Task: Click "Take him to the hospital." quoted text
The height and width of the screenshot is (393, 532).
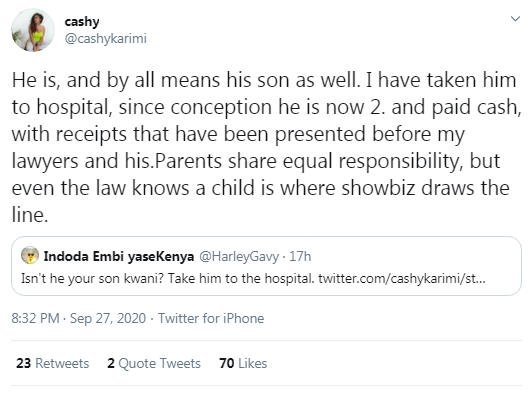Action: coord(241,279)
